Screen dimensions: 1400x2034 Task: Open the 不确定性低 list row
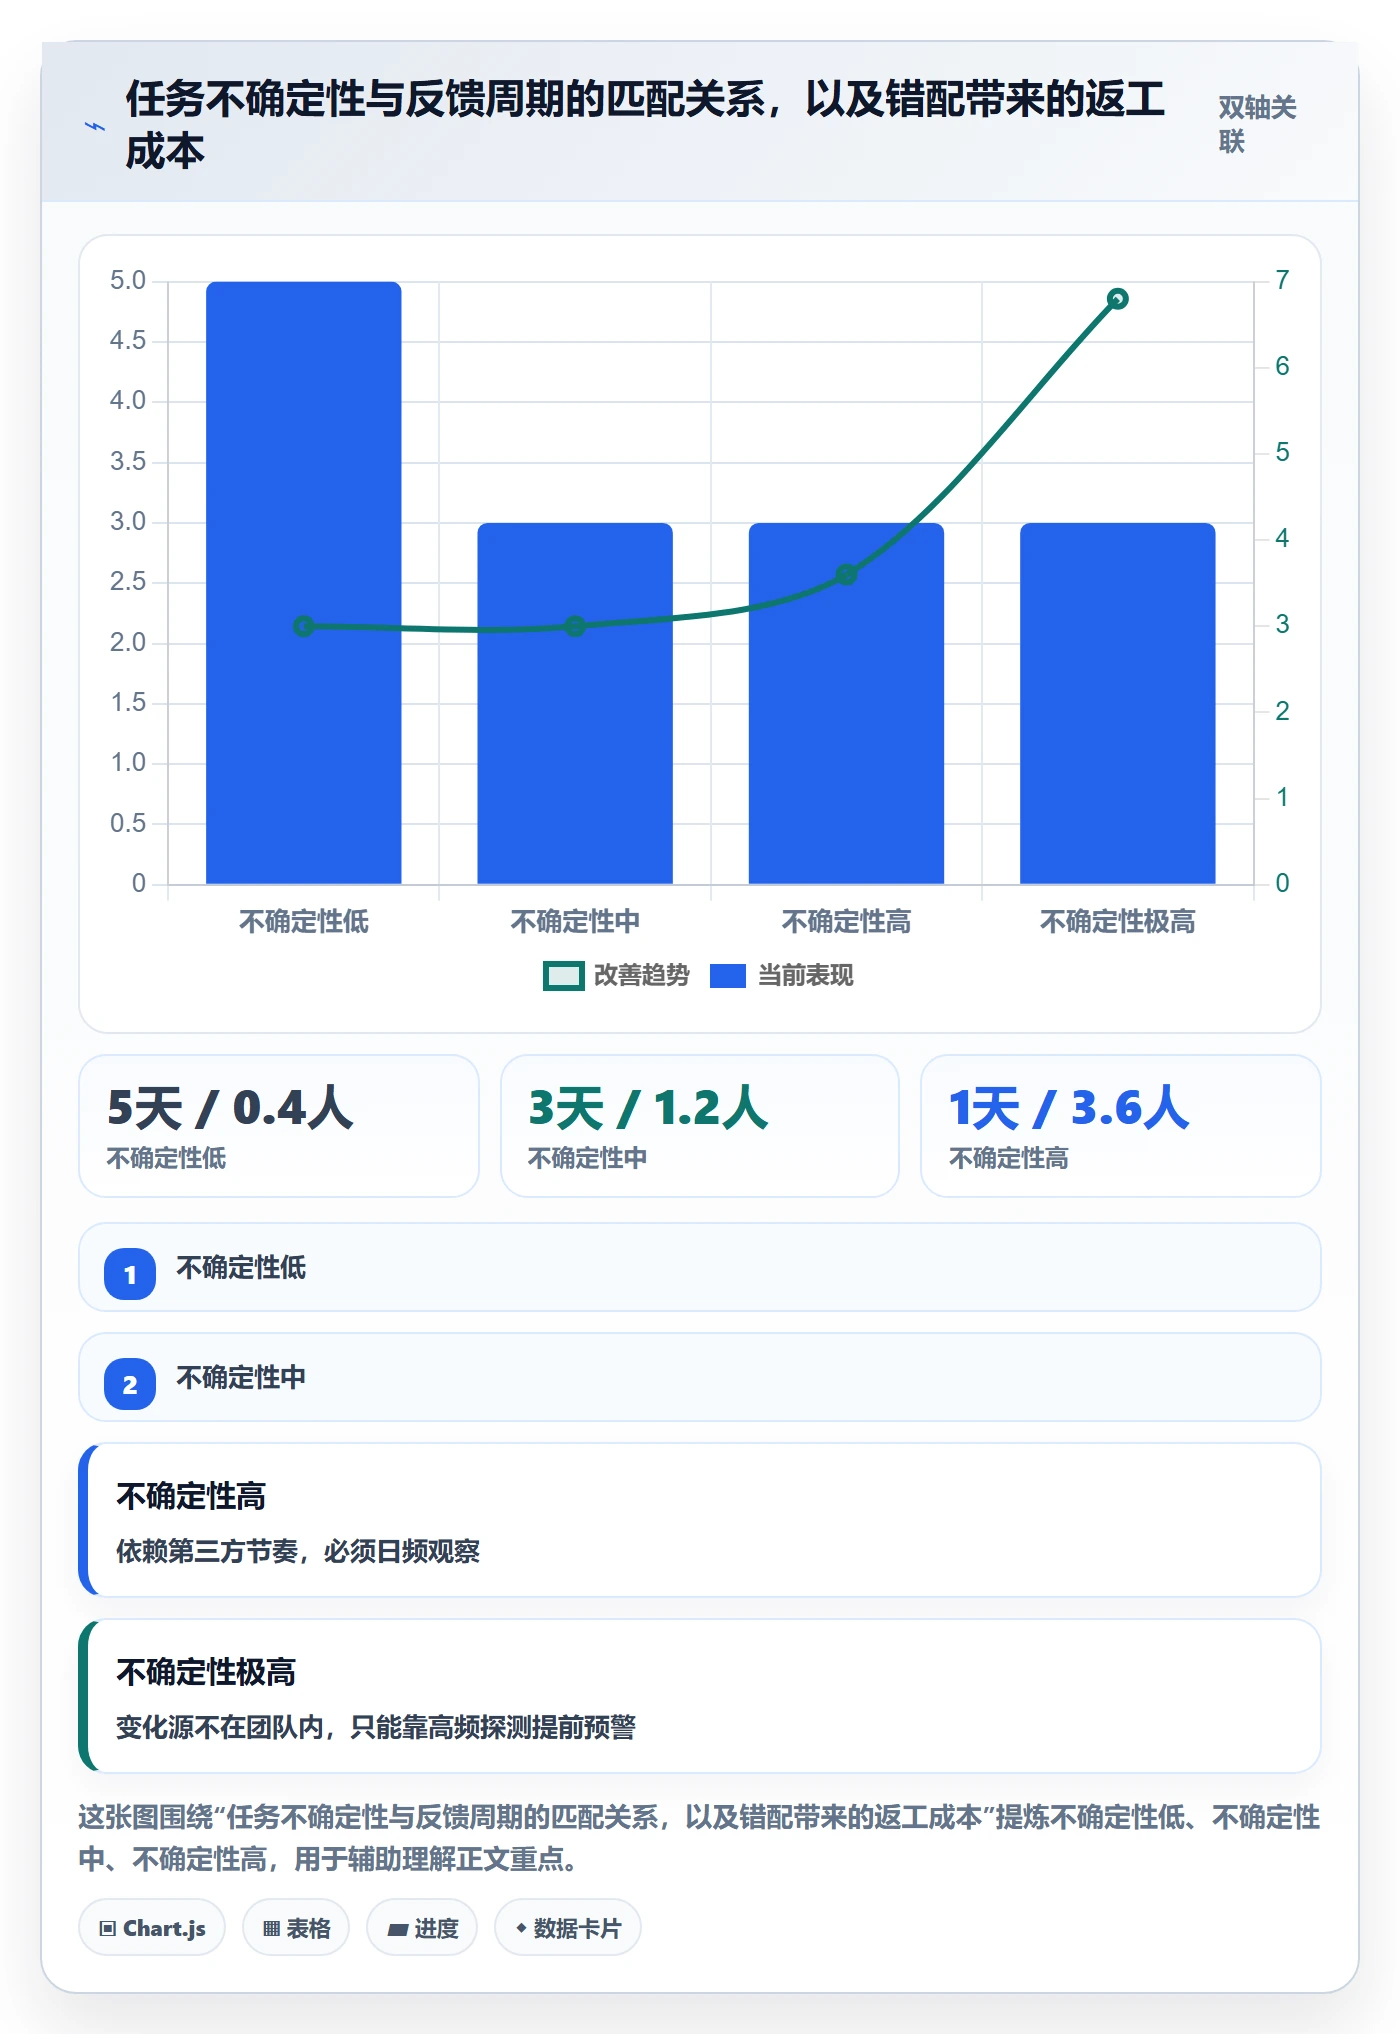click(700, 1267)
